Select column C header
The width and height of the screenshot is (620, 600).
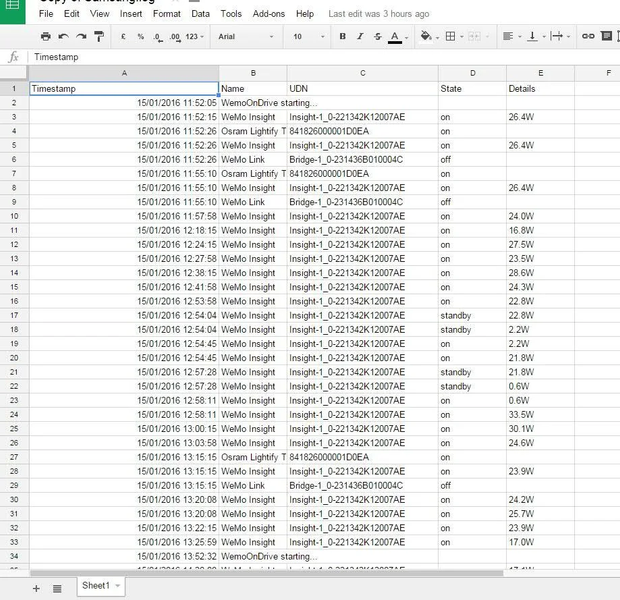(363, 73)
